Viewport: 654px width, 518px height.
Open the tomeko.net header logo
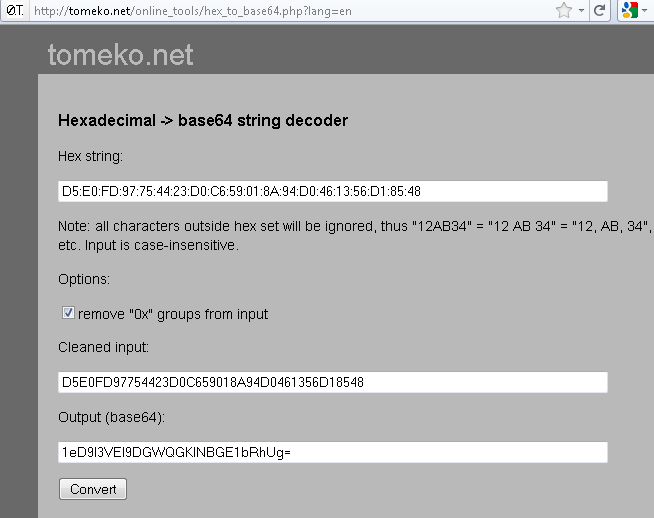click(x=121, y=55)
